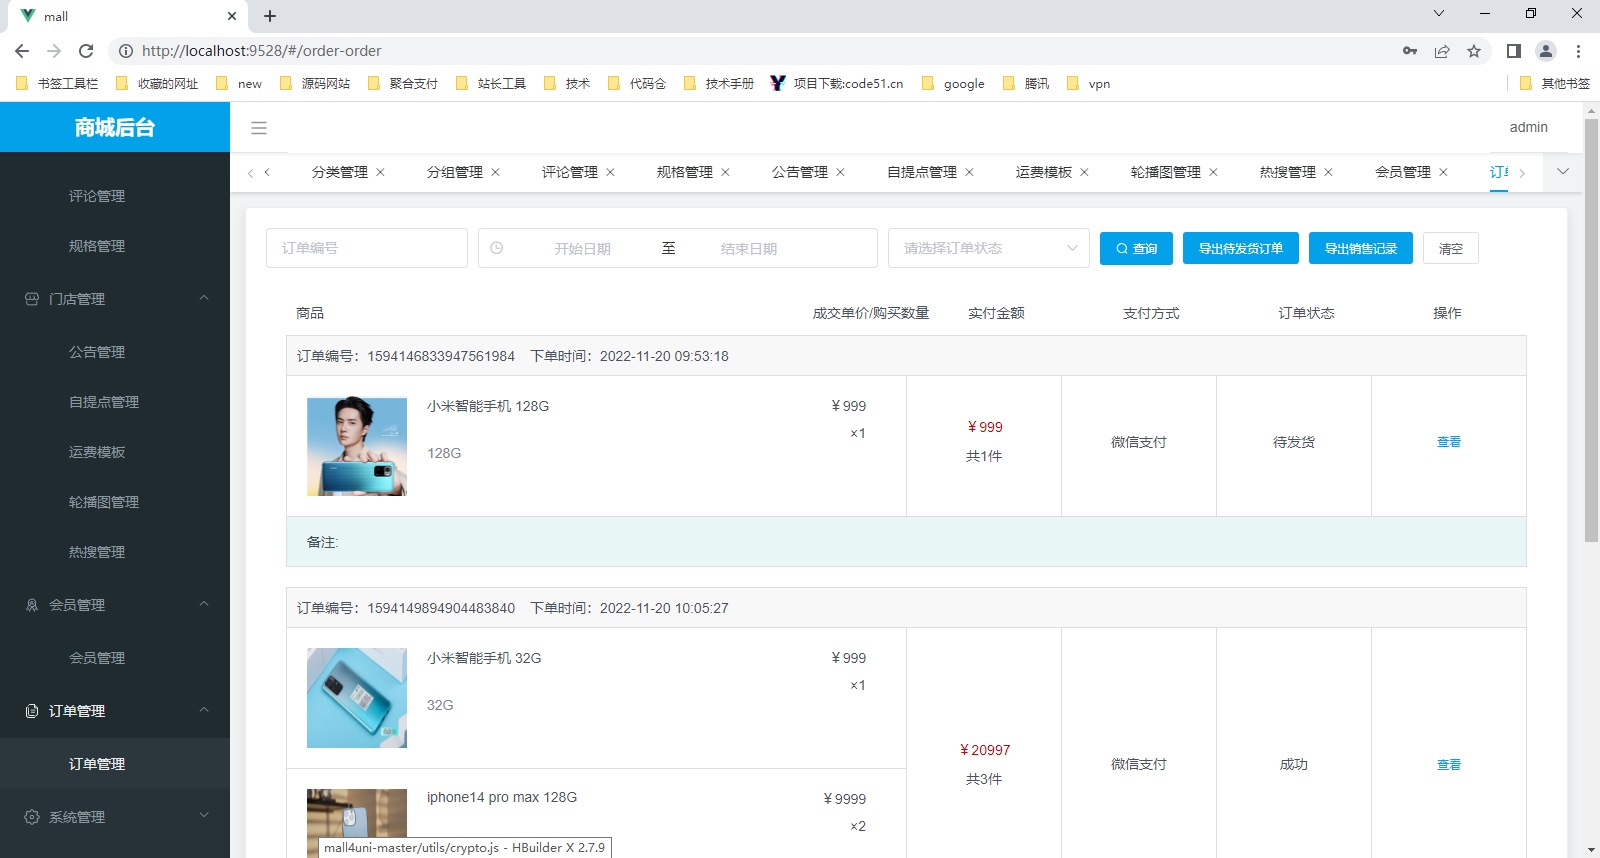The width and height of the screenshot is (1600, 858).
Task: Close the 评论管理 tab
Action: pyautogui.click(x=610, y=172)
